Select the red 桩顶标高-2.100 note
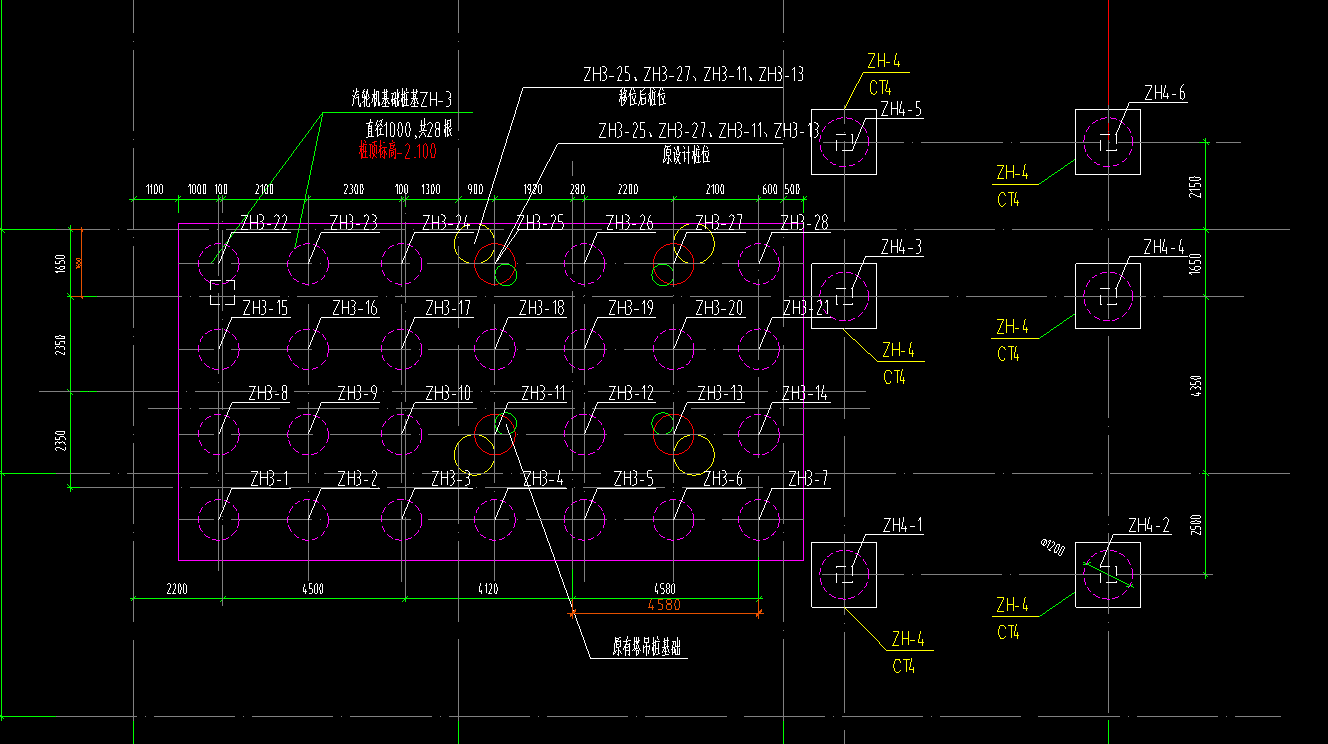The width and height of the screenshot is (1328, 744). click(398, 151)
